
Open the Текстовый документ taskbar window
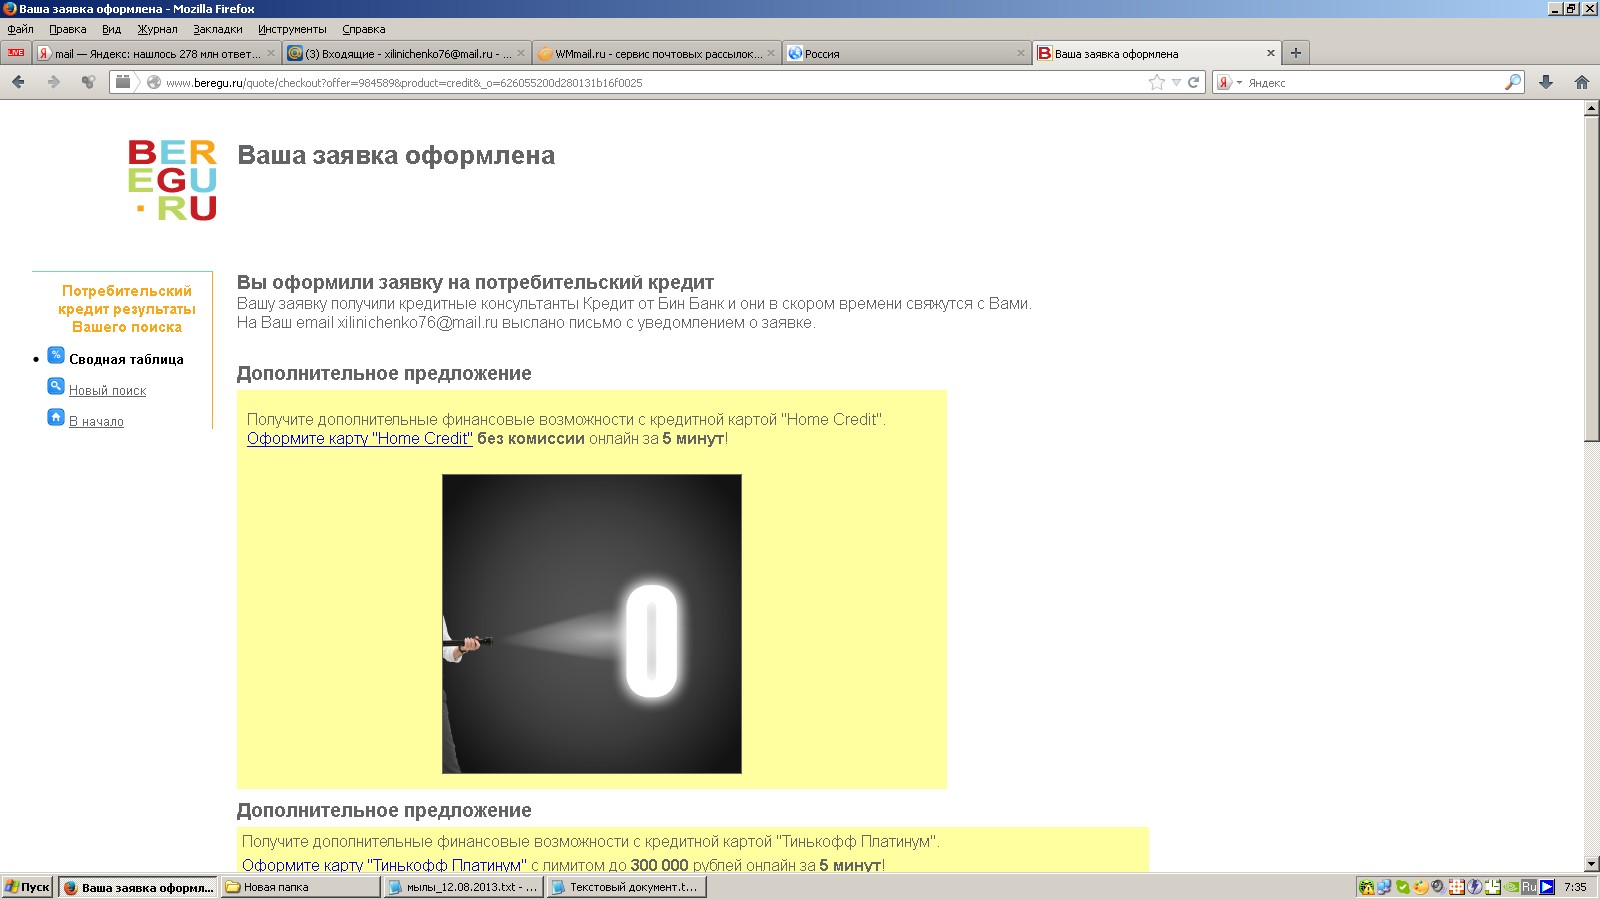click(626, 887)
